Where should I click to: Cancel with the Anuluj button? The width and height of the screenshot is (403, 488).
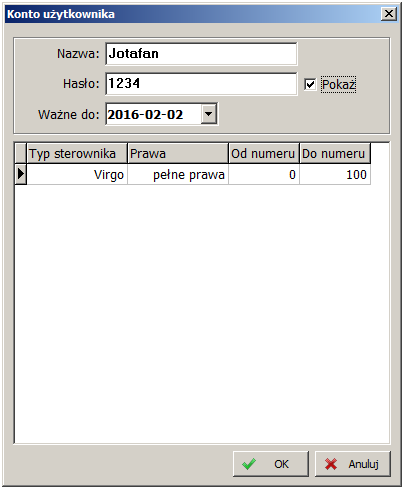coord(353,464)
